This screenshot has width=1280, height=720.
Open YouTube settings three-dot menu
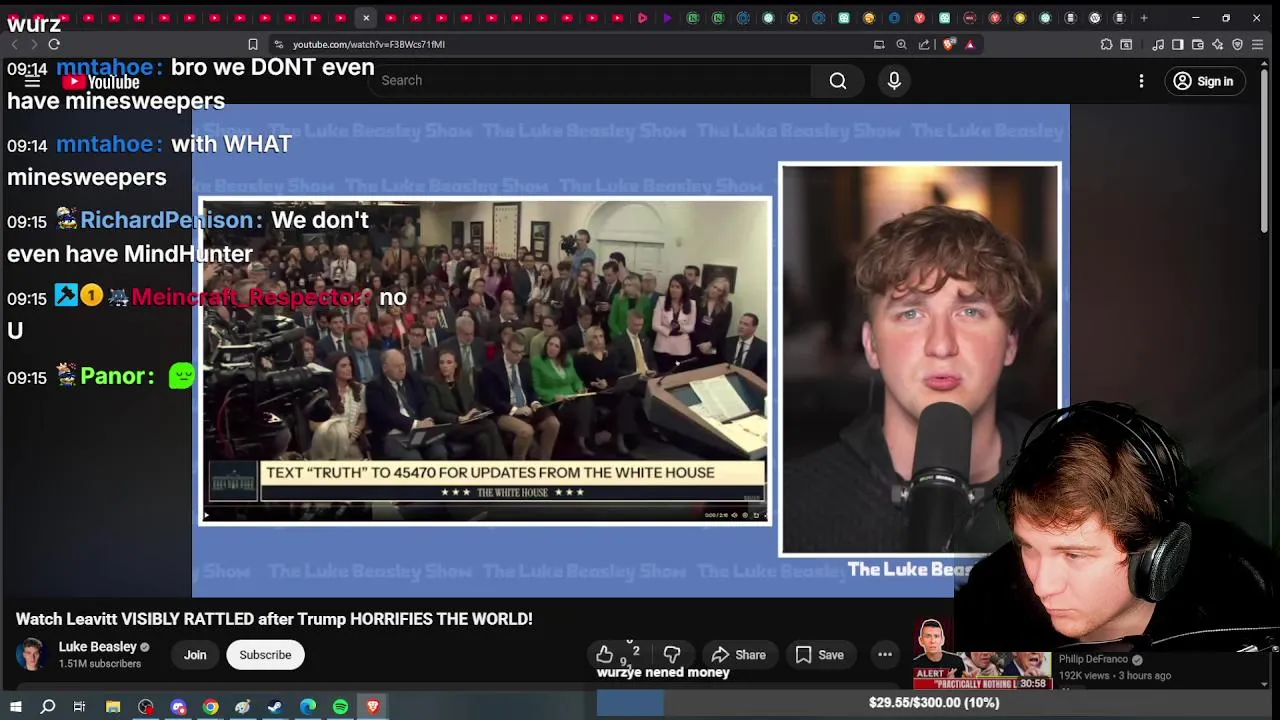pyautogui.click(x=1141, y=81)
